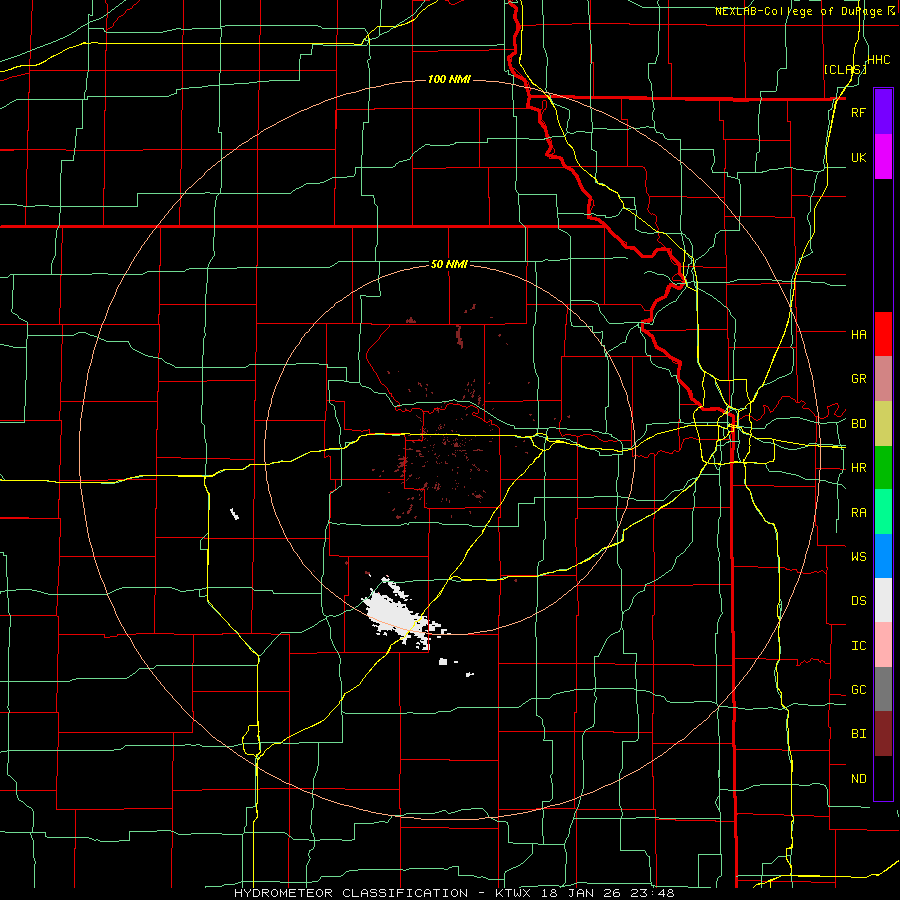This screenshot has height=900, width=900.
Task: Click the GC legend label
Action: [858, 690]
